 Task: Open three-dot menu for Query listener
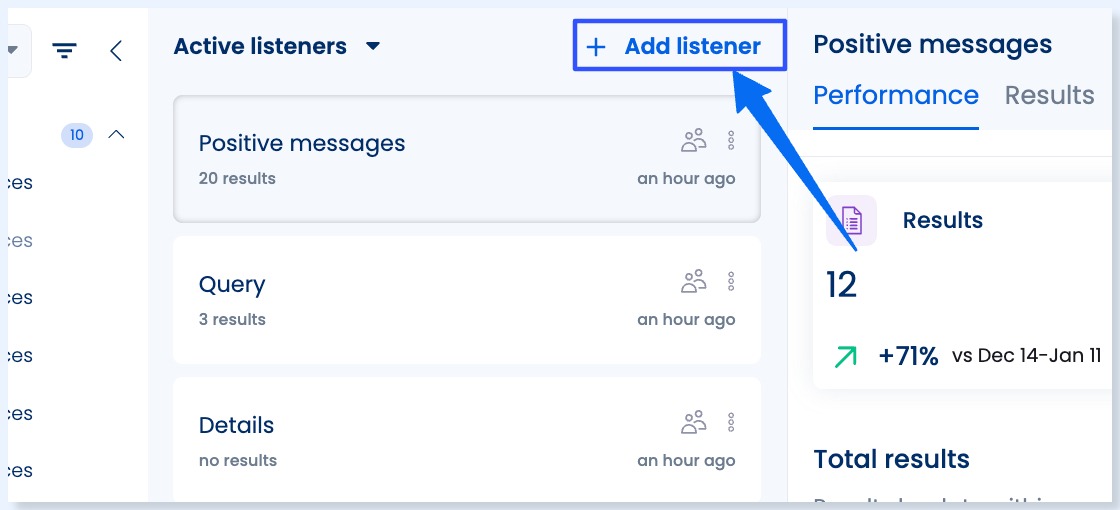[731, 282]
